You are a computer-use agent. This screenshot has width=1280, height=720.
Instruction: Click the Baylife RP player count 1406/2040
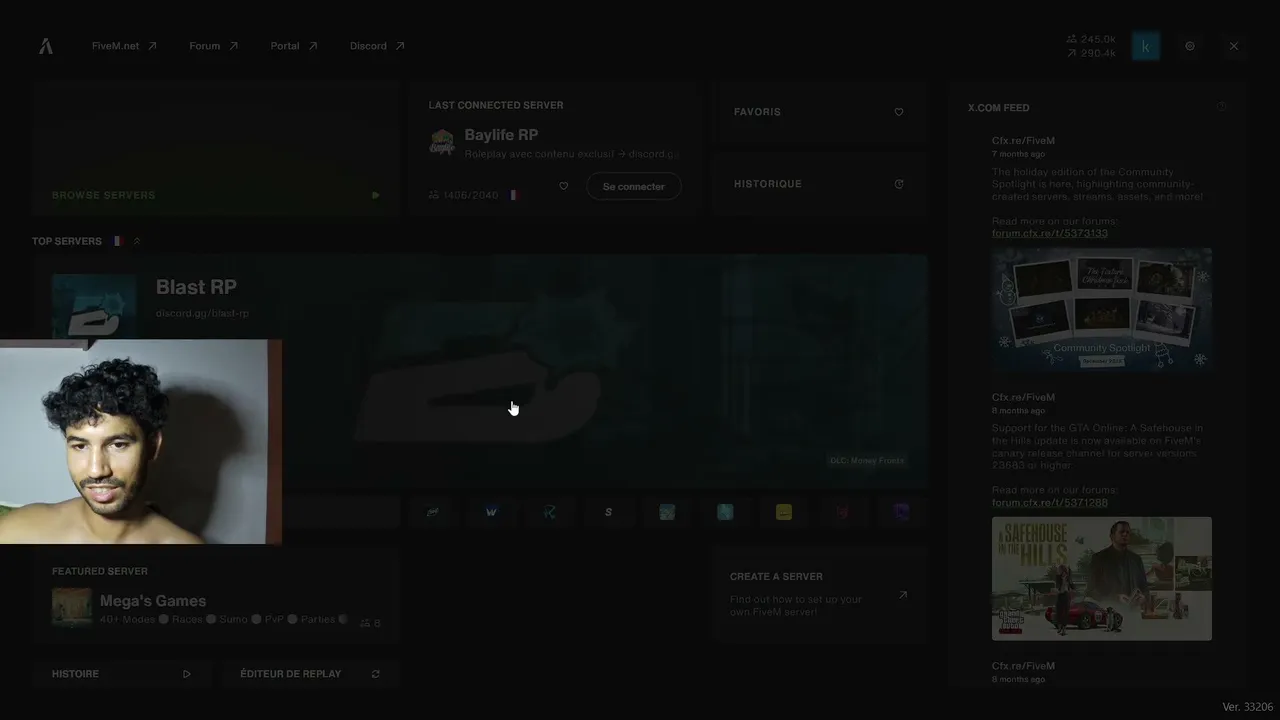464,195
